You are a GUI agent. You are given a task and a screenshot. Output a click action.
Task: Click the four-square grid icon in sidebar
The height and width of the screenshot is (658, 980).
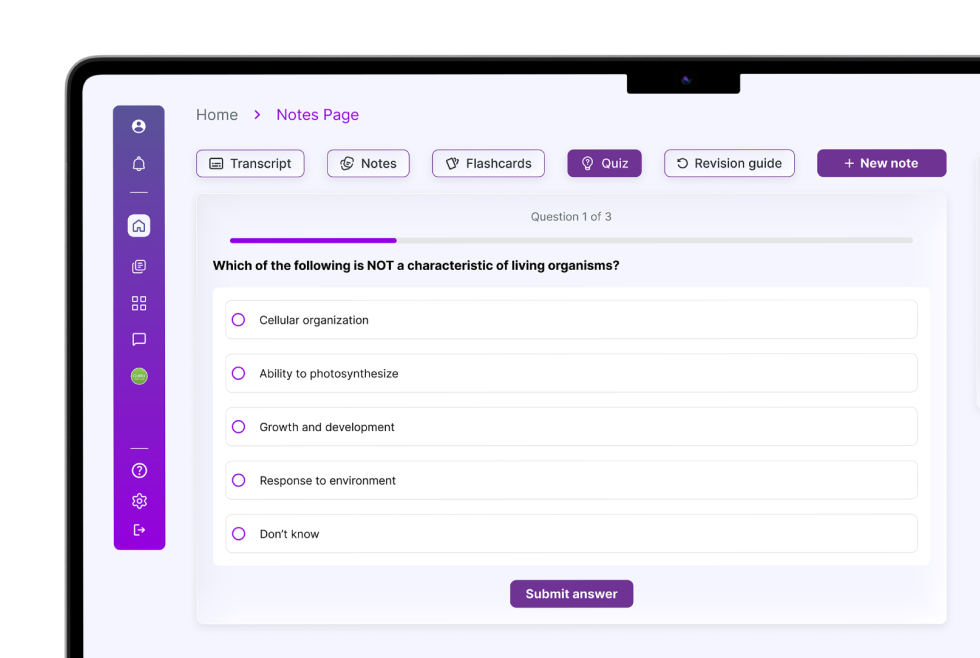[139, 303]
